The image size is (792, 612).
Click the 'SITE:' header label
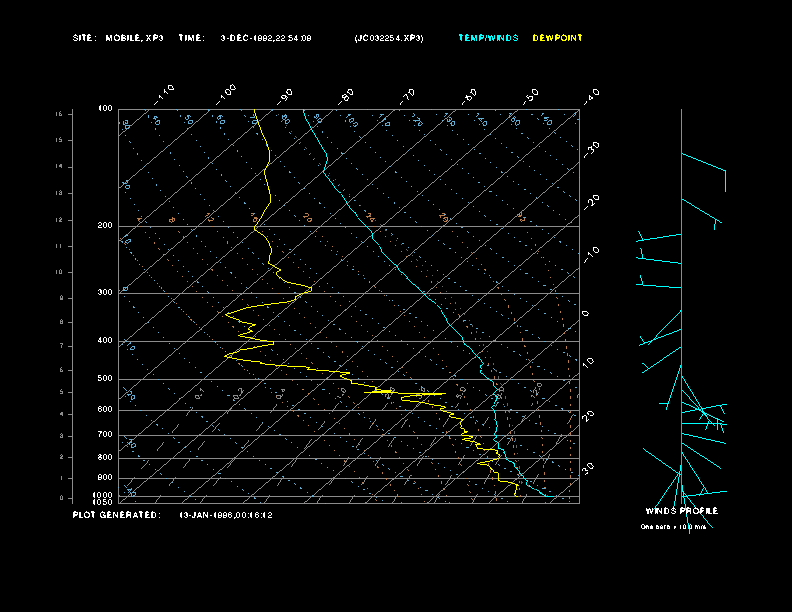point(84,38)
